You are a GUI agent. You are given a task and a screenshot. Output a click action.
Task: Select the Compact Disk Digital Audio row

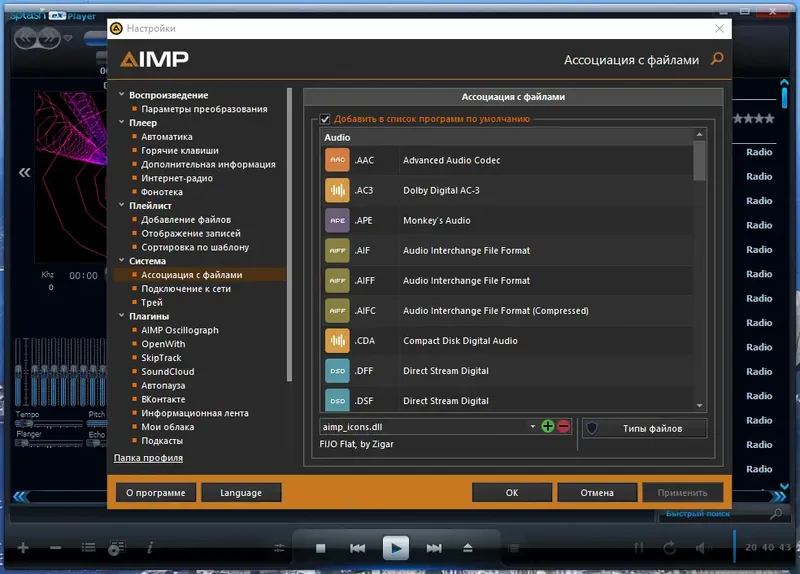tap(508, 340)
